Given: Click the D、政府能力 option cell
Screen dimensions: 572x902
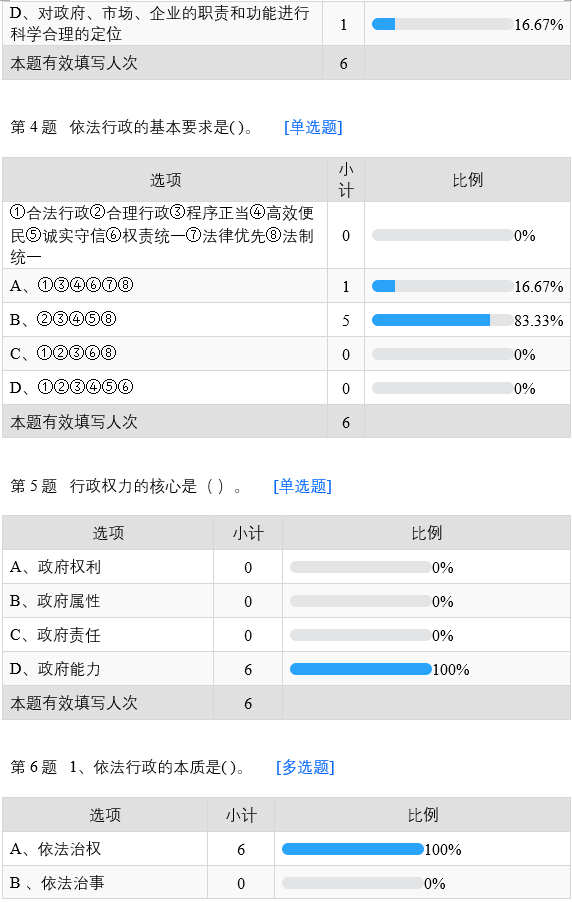Looking at the screenshot, I should [x=108, y=669].
